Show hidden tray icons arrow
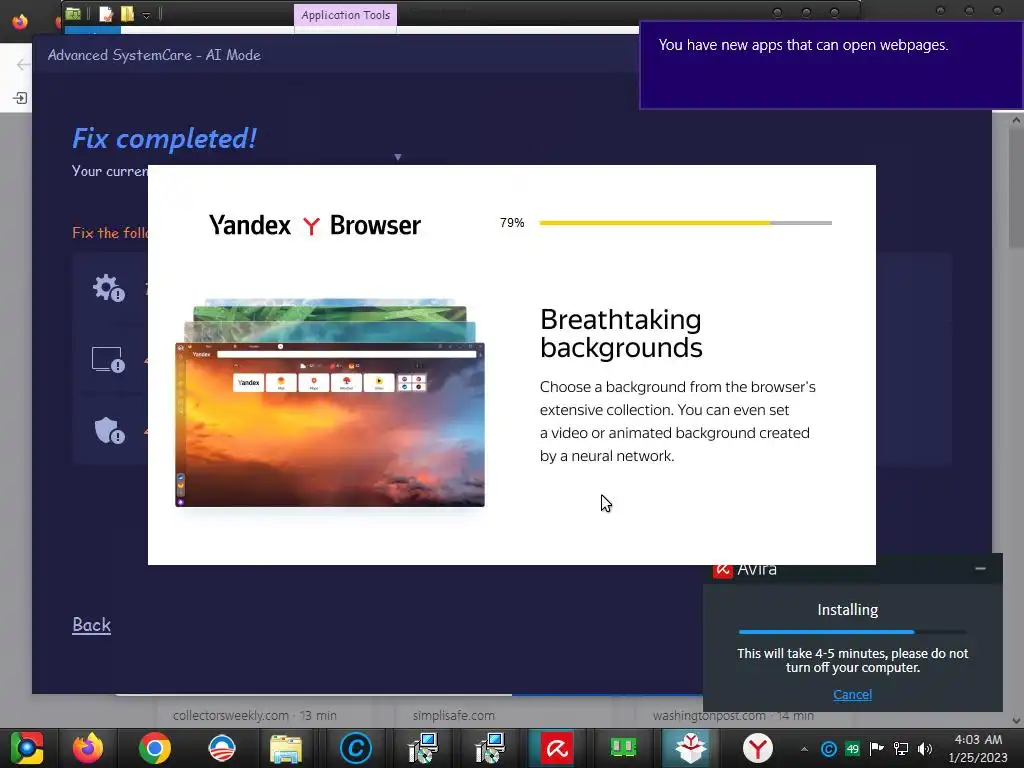 (804, 749)
